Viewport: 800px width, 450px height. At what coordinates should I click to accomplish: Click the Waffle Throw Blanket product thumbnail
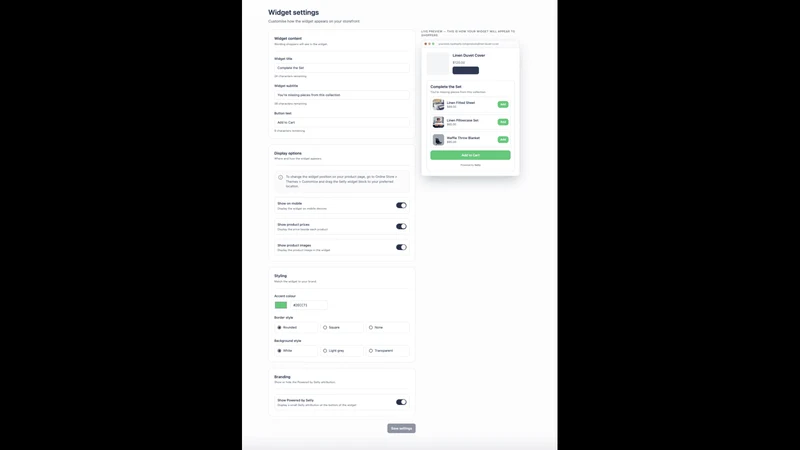(x=438, y=139)
